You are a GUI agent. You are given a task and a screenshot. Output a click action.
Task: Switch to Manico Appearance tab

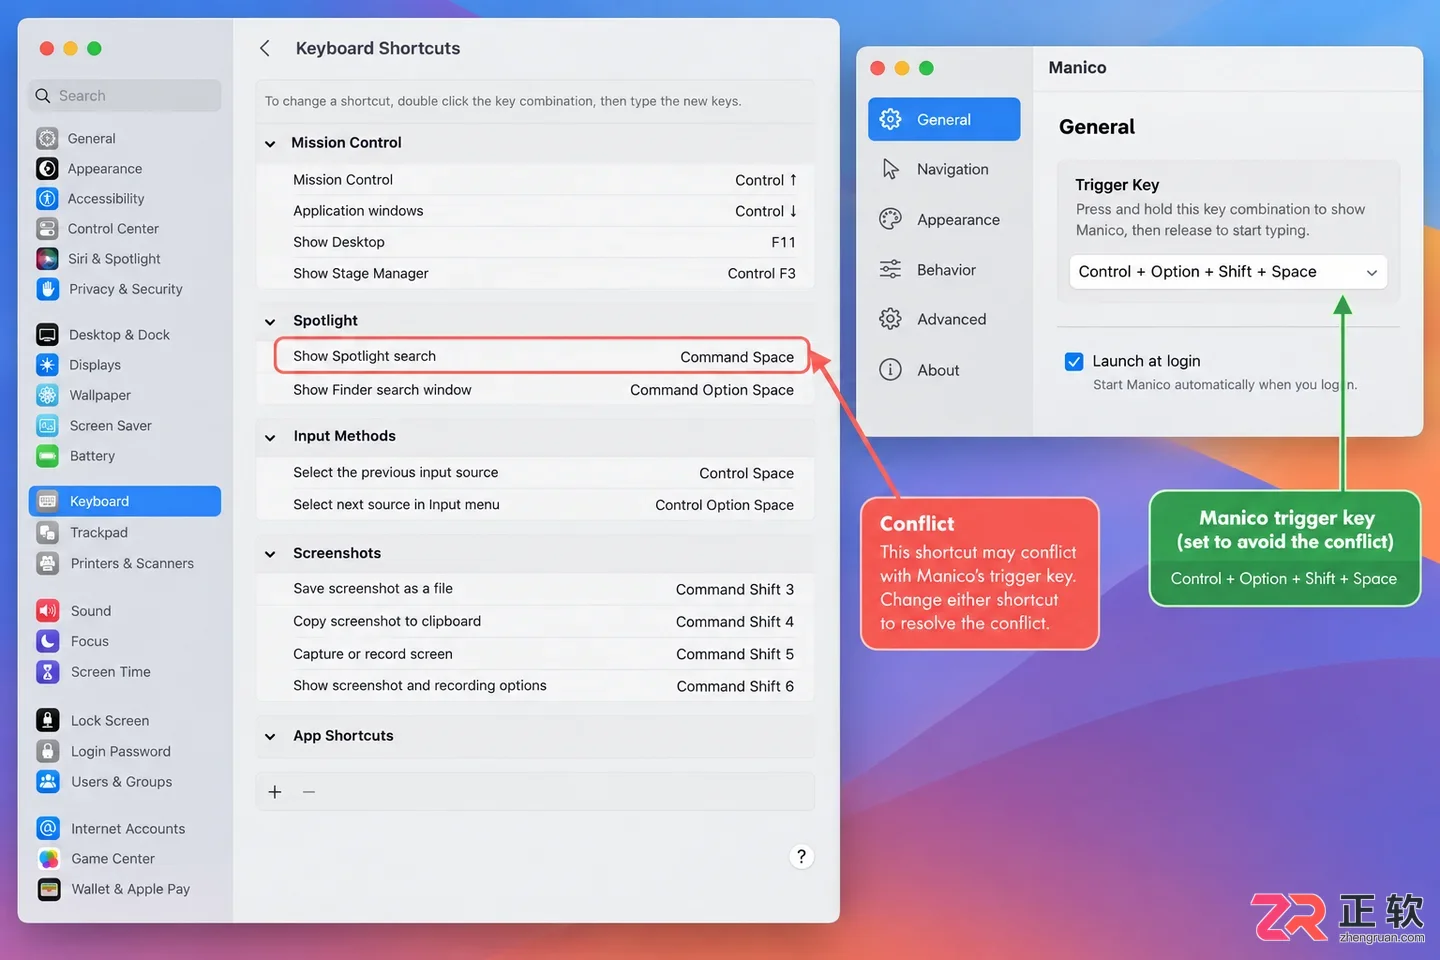944,219
